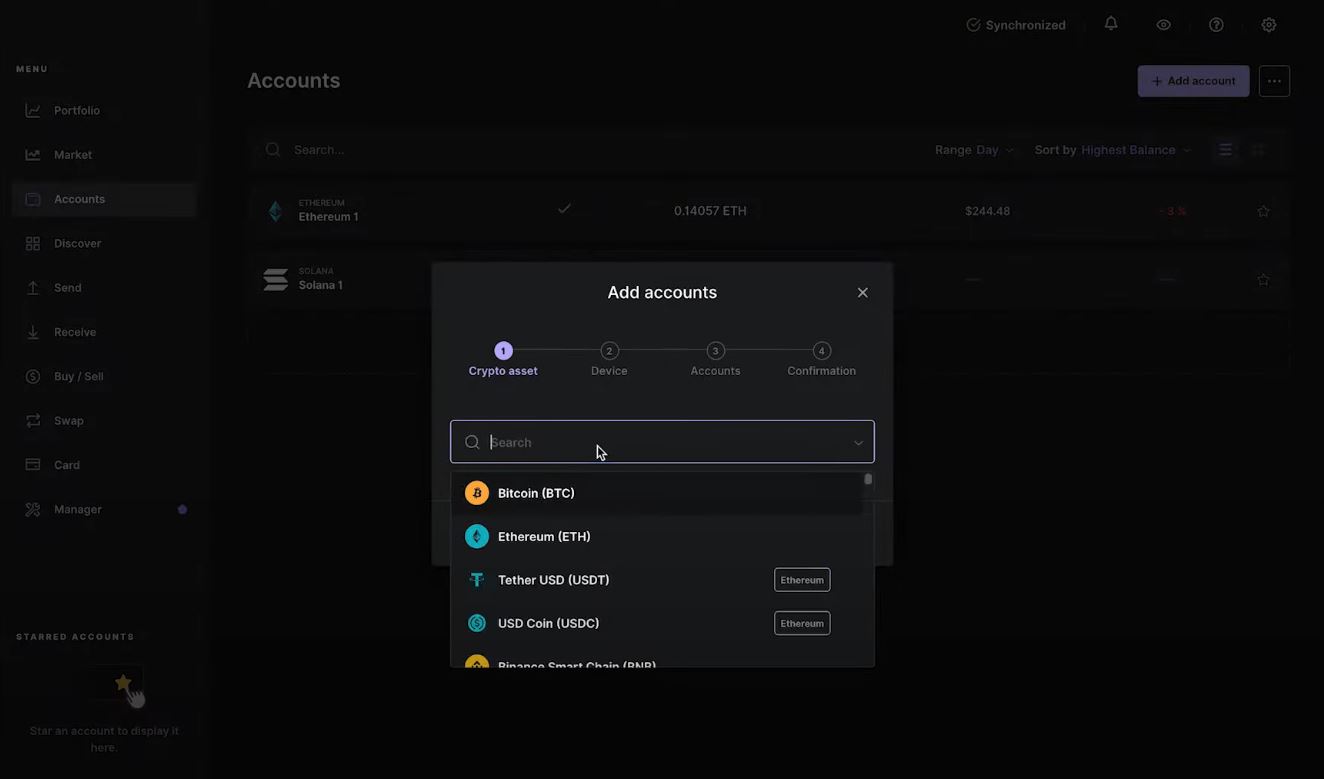The image size is (1324, 779).
Task: Click the Add account button
Action: [x=1193, y=81]
